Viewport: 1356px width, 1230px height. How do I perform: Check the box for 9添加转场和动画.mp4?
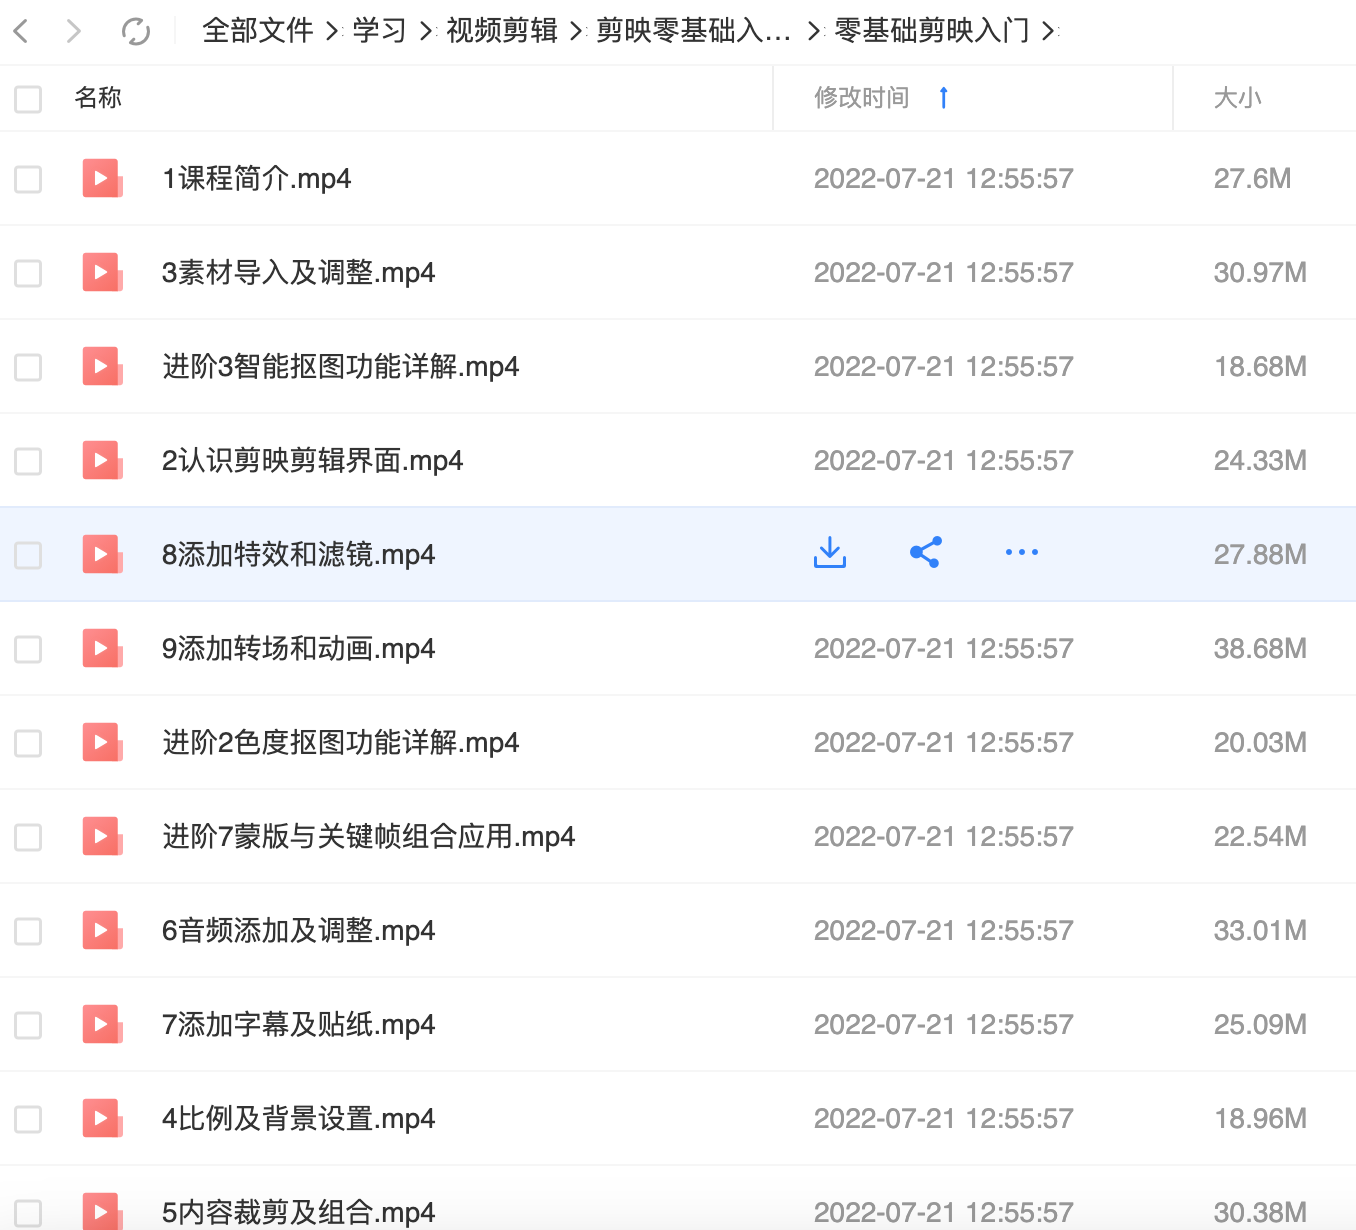point(28,650)
